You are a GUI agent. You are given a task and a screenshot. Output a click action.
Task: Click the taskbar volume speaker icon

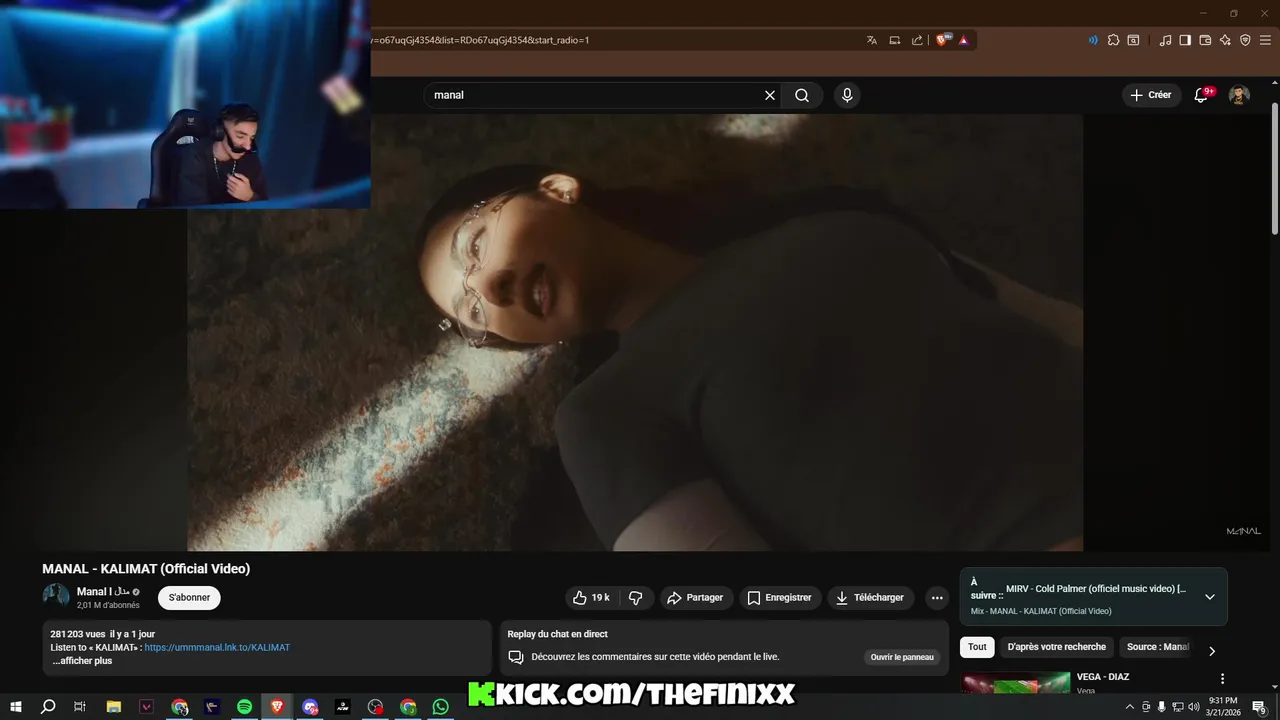click(x=1193, y=707)
